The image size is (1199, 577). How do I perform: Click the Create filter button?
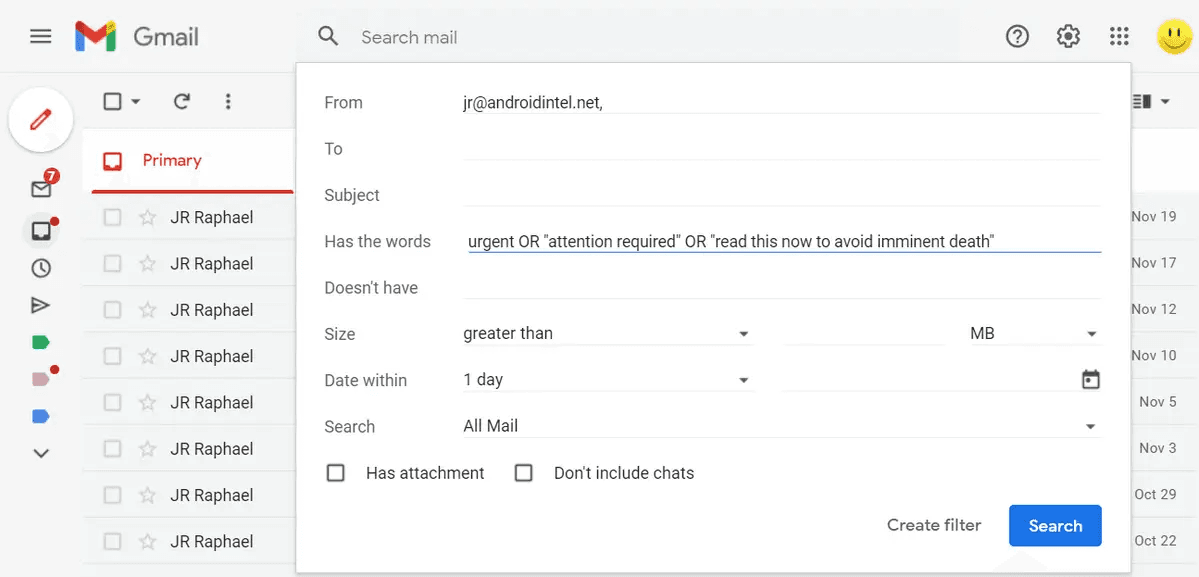click(x=933, y=525)
